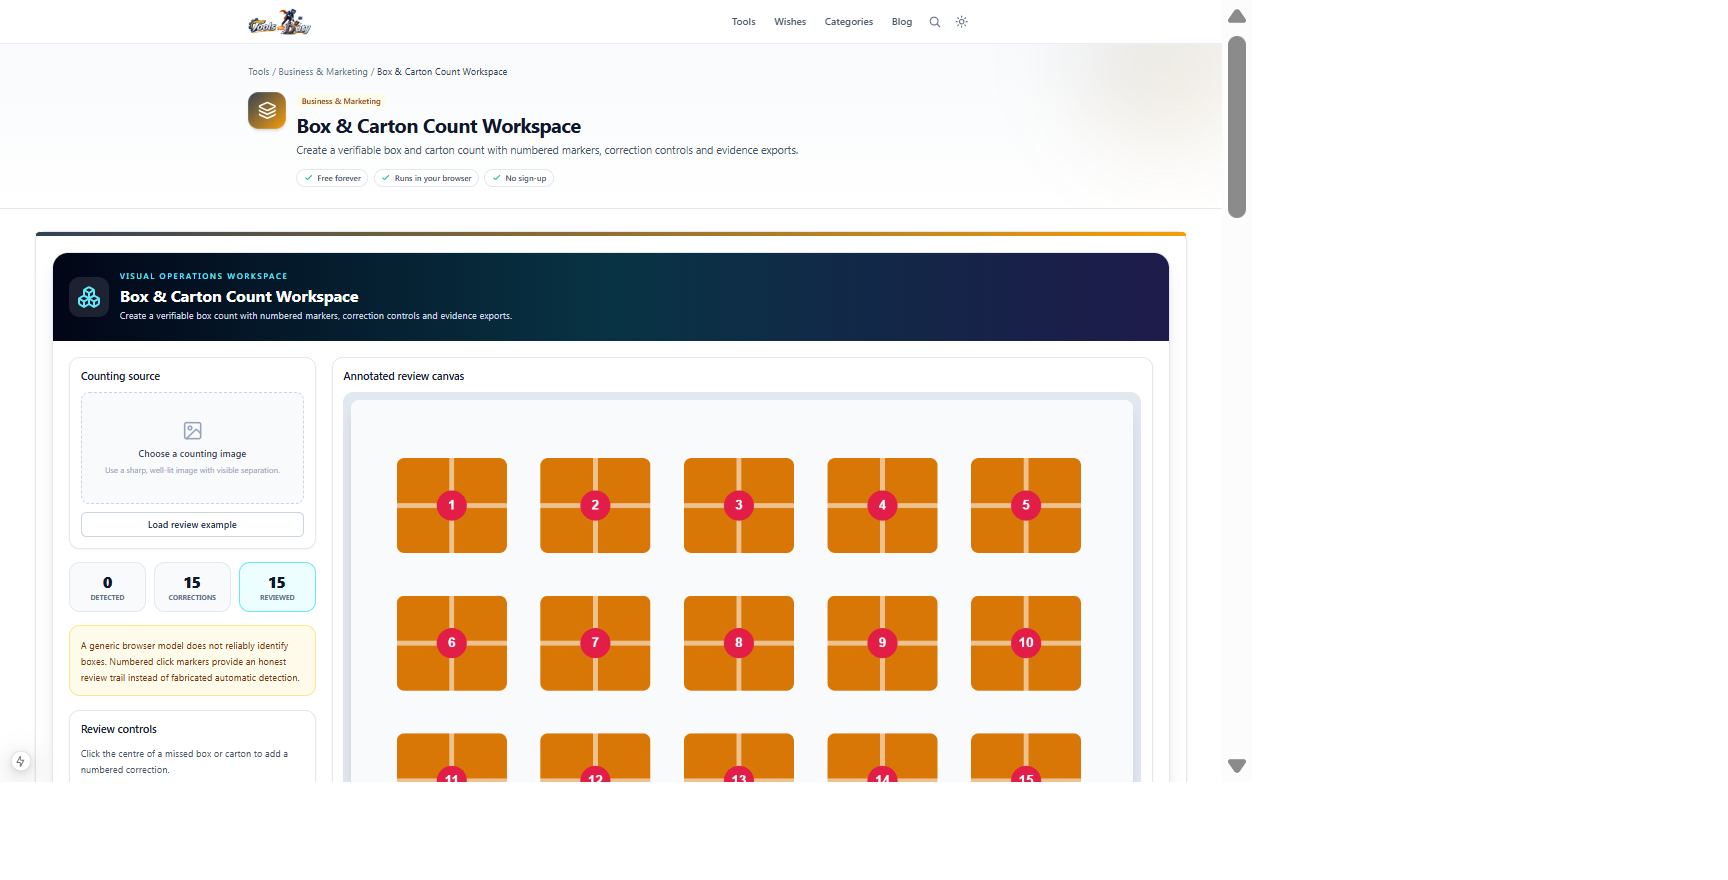Click the scrollbar up arrow
Viewport: 1728px width, 880px height.
pos(1237,16)
